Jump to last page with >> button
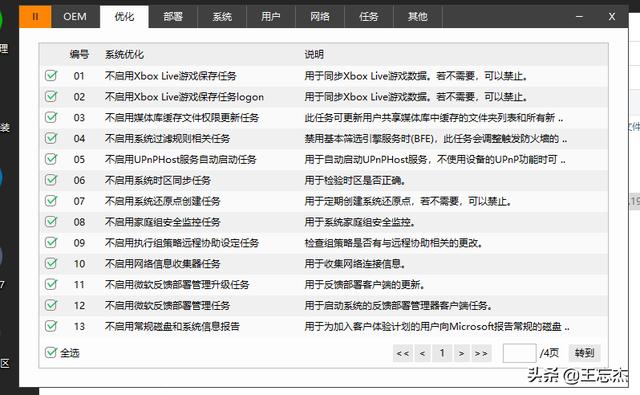The image size is (640, 395). (481, 353)
